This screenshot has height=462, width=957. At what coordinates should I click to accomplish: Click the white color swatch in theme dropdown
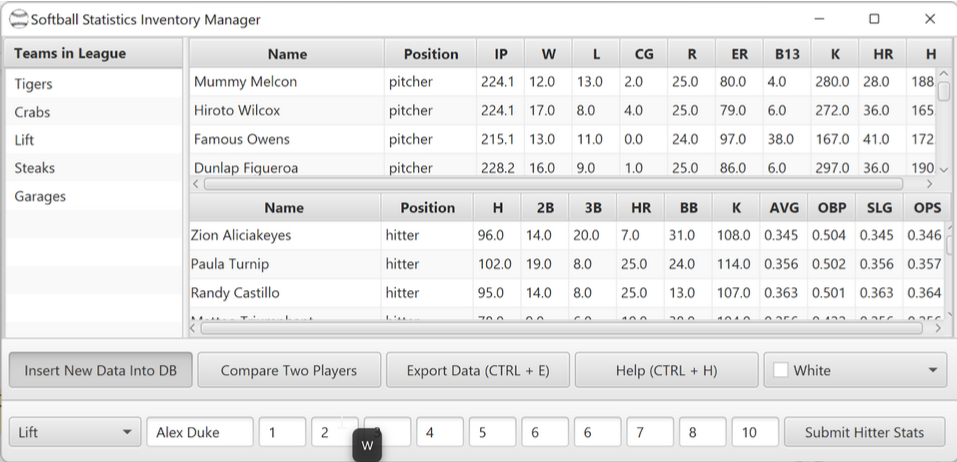tap(781, 370)
